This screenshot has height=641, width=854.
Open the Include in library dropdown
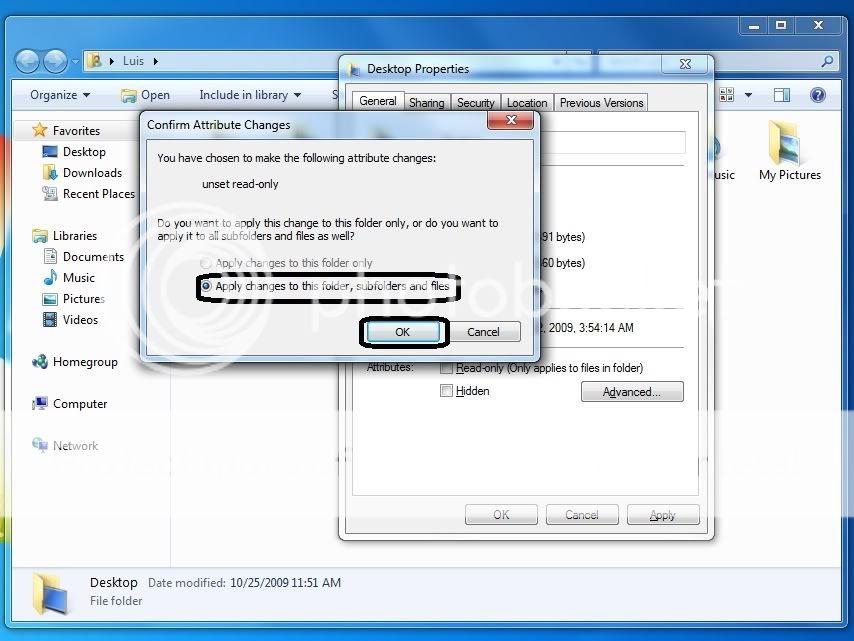[x=250, y=94]
